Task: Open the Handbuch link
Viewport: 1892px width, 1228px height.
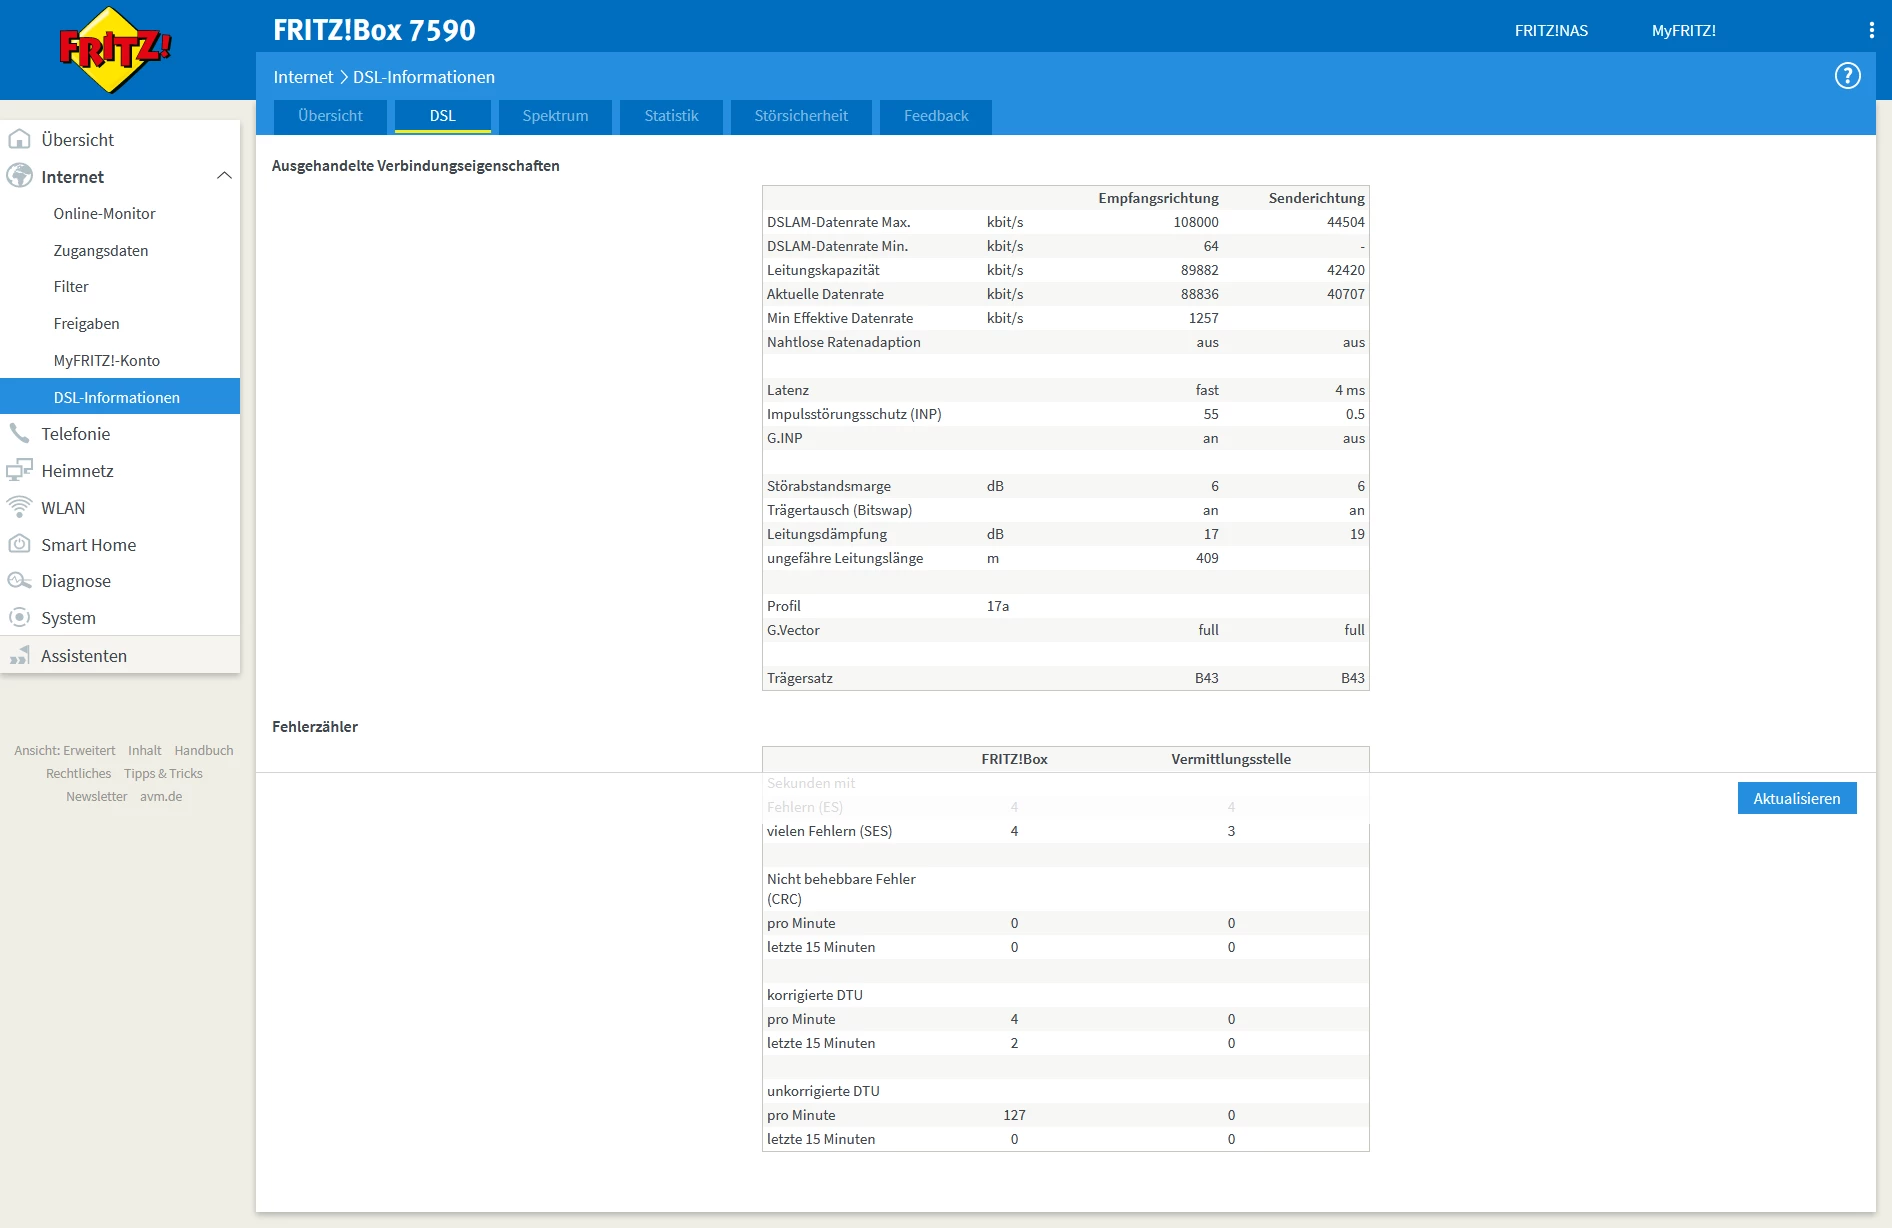Action: 204,750
